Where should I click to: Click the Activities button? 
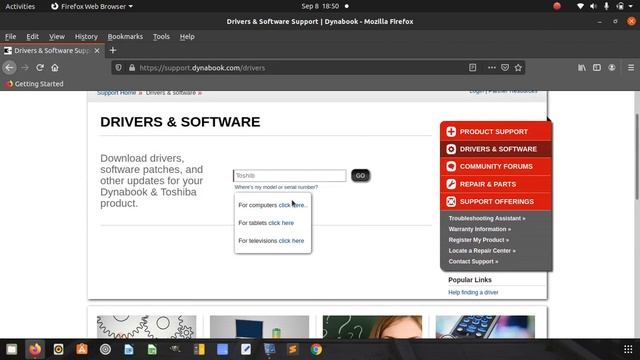[x=20, y=6]
